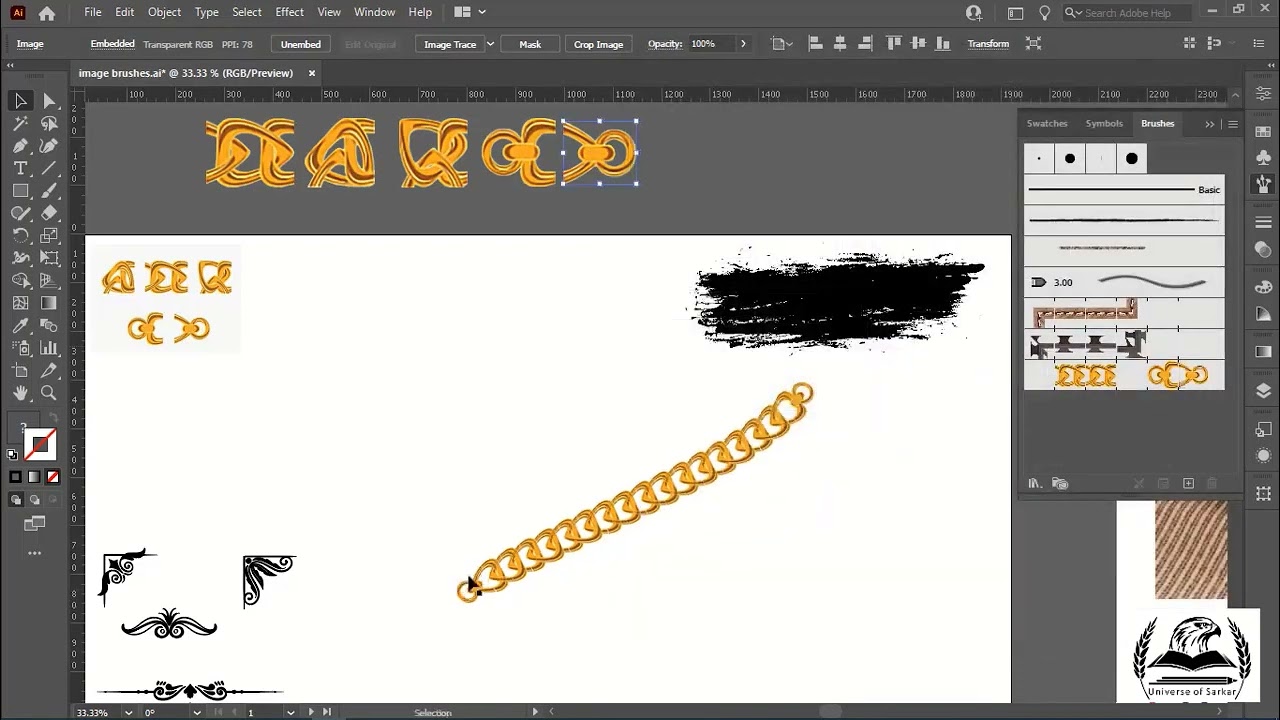Click the Unembed button

(301, 44)
